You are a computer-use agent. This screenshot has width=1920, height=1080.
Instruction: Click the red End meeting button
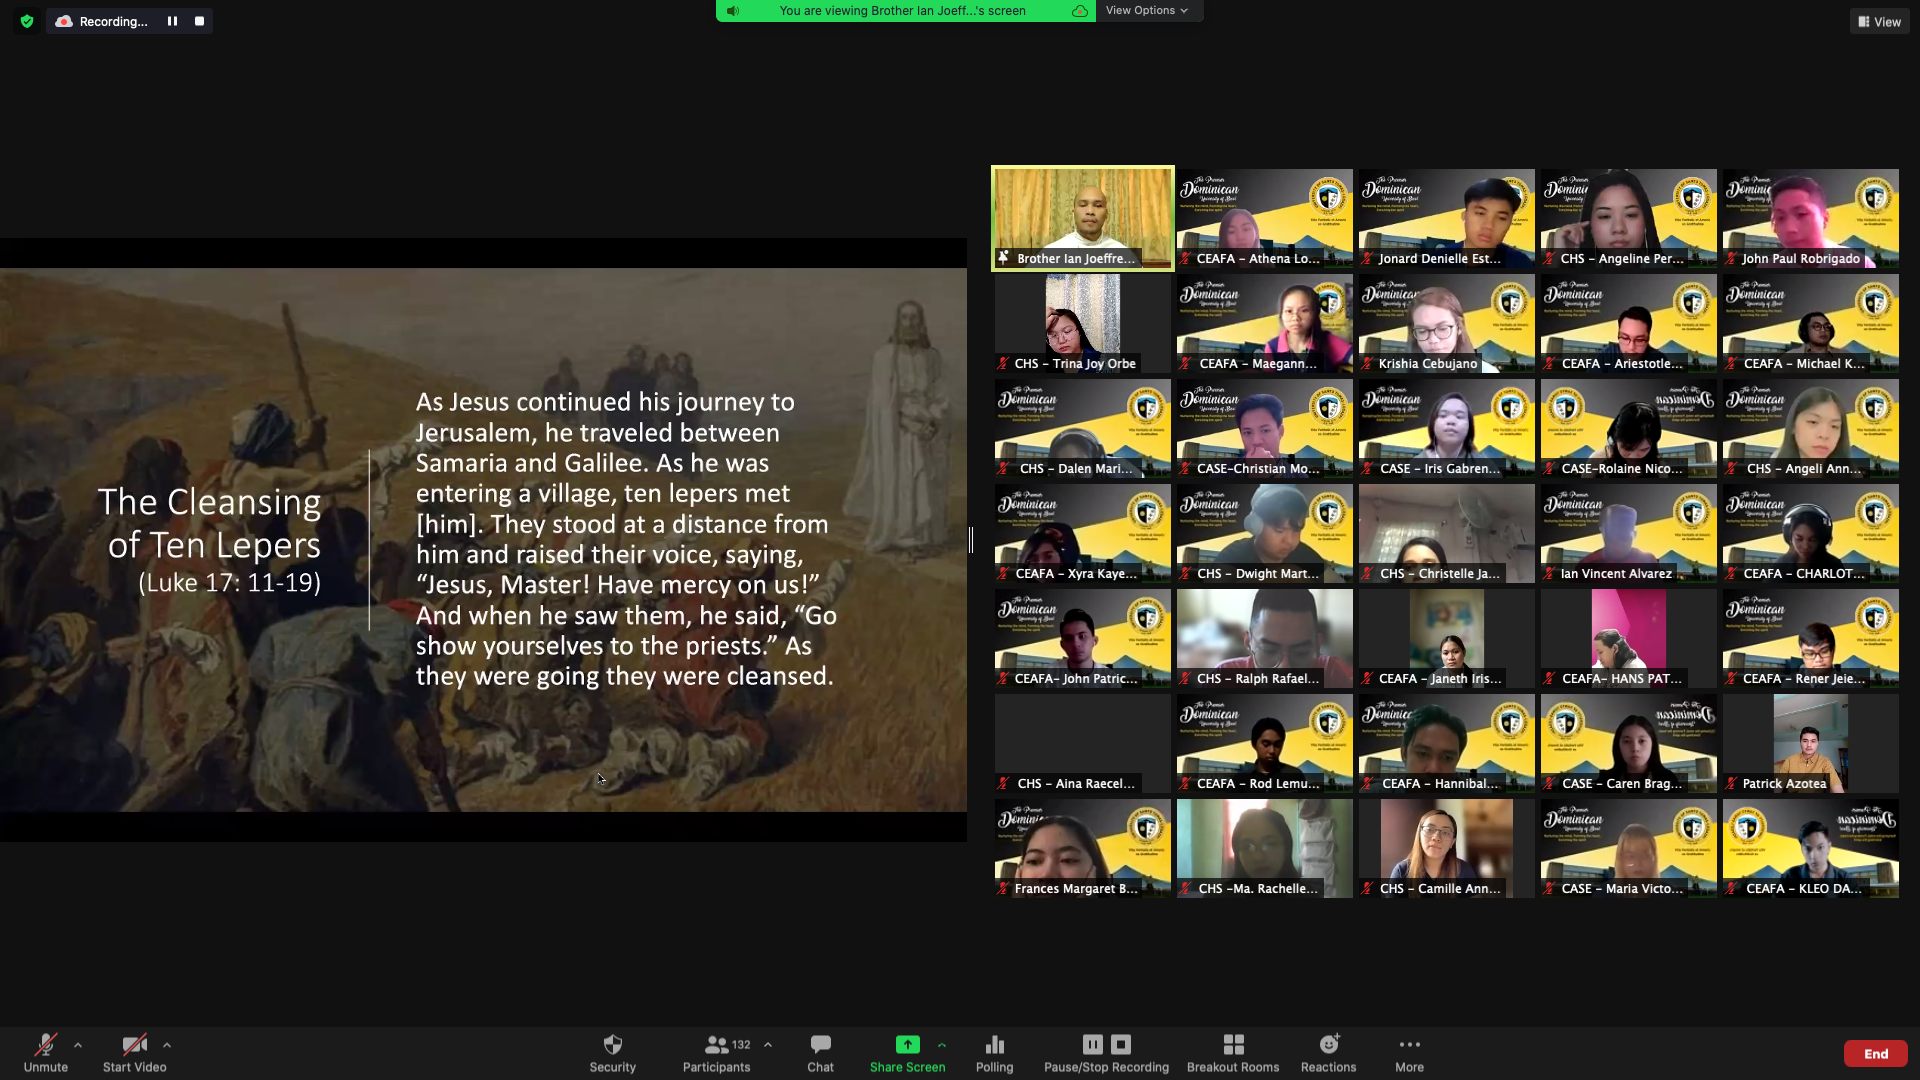coord(1875,1053)
